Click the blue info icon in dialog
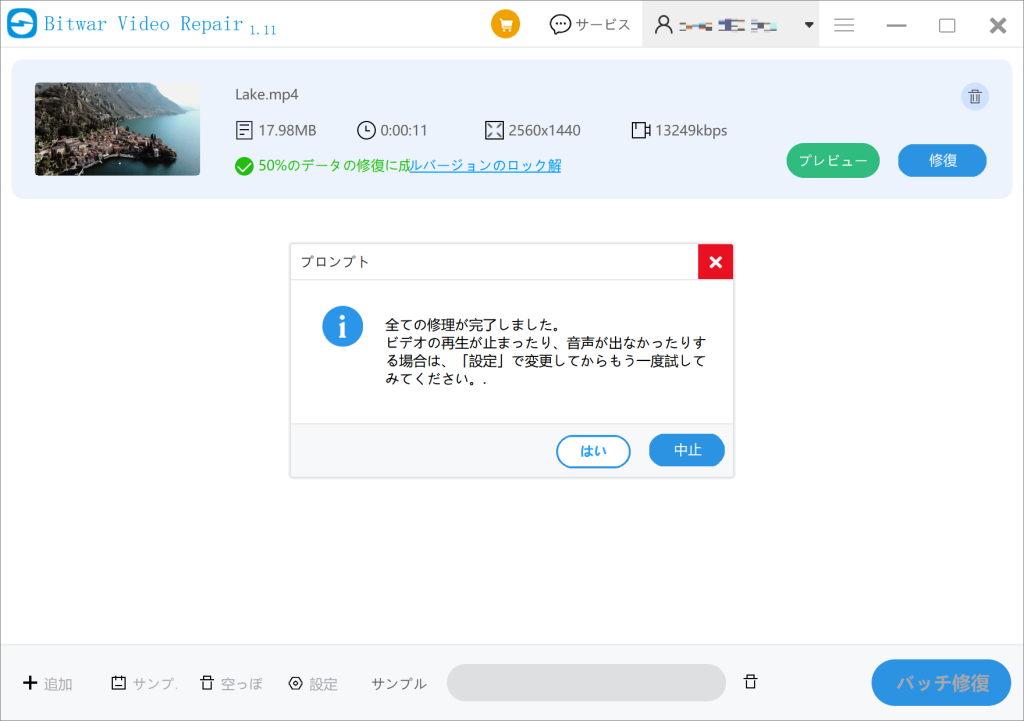This screenshot has height=721, width=1024. pyautogui.click(x=342, y=326)
